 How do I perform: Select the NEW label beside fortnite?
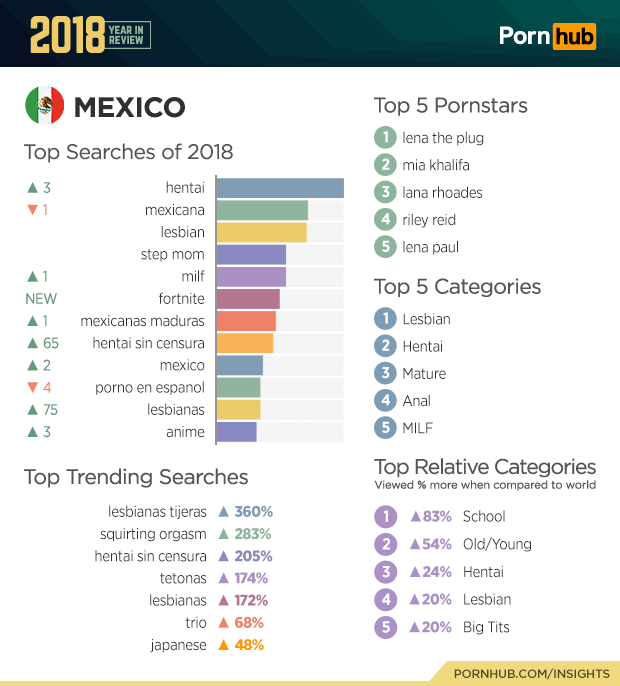40,299
